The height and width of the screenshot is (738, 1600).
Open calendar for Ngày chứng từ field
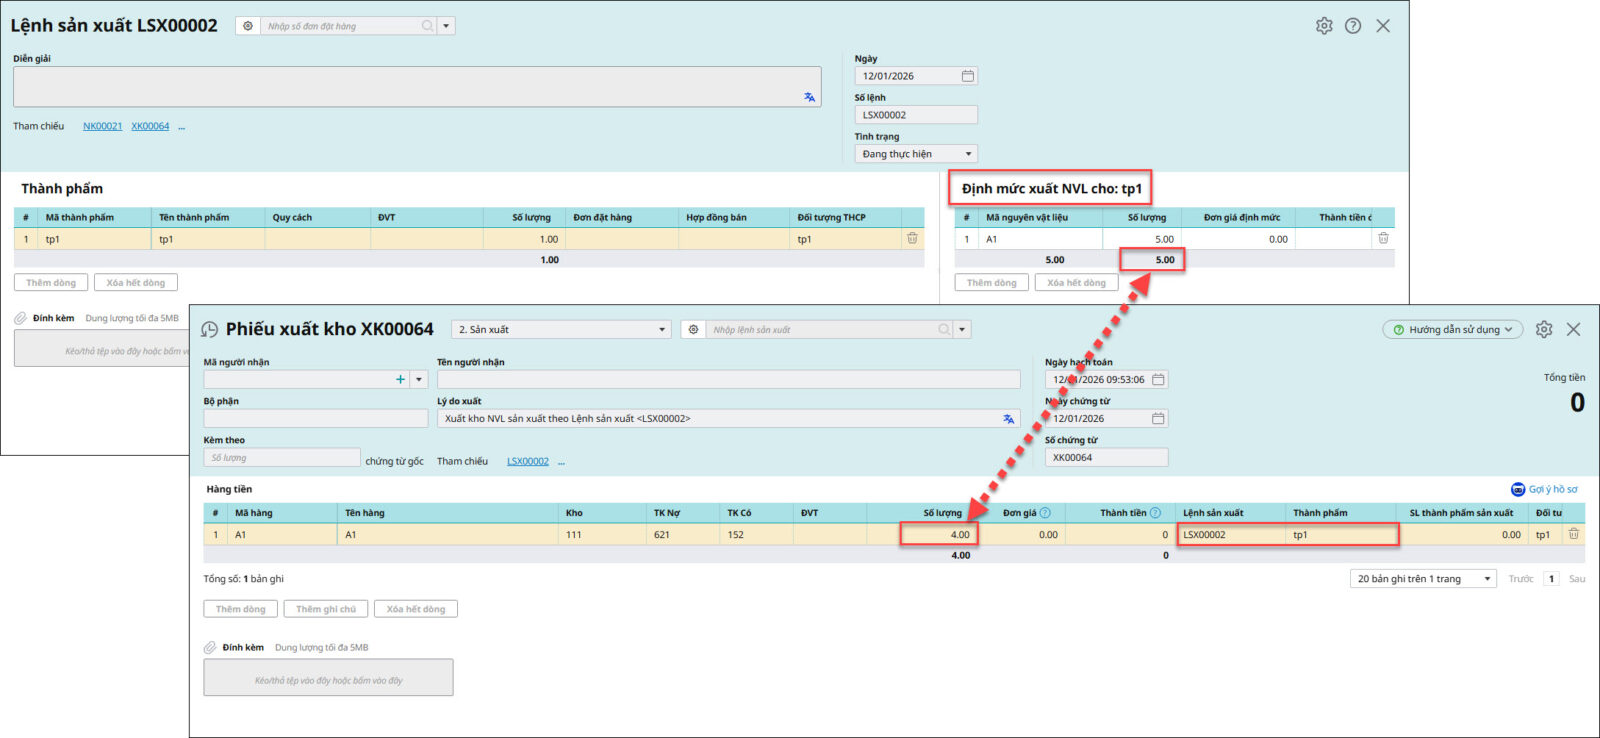pos(1158,419)
